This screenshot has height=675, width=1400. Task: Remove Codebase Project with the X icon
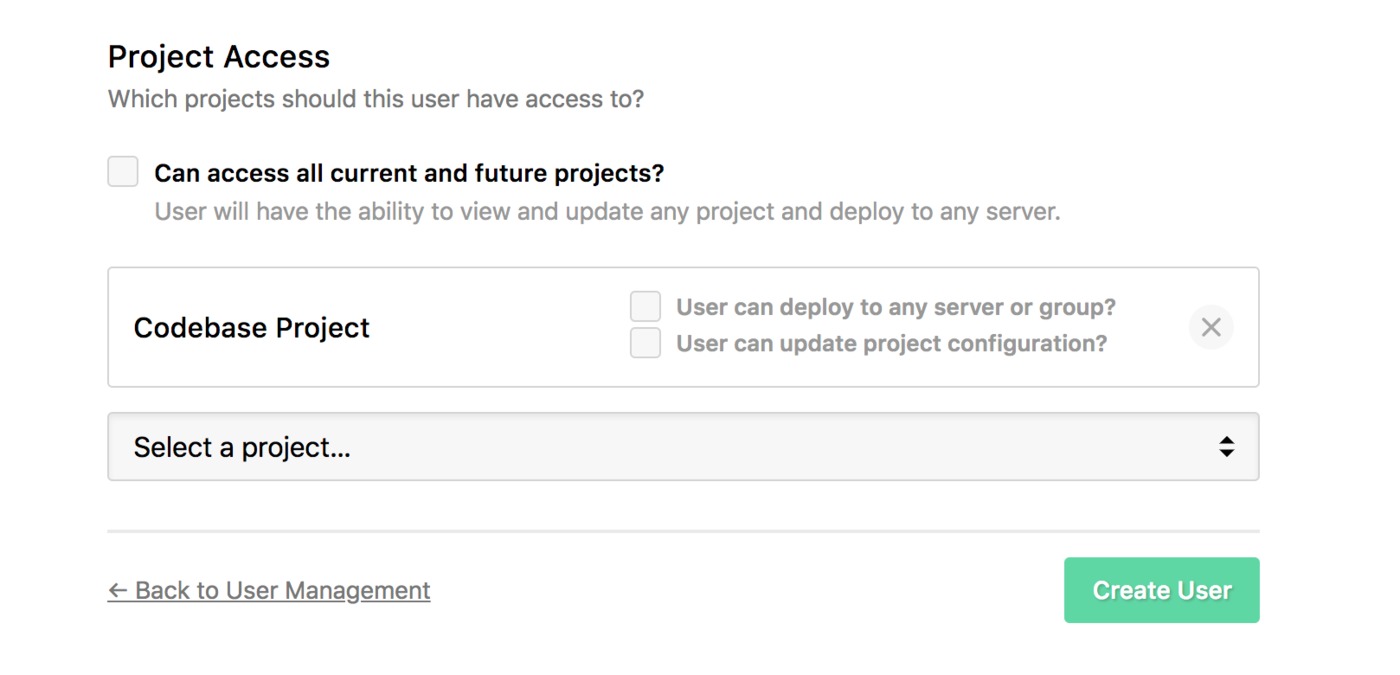(x=1211, y=327)
